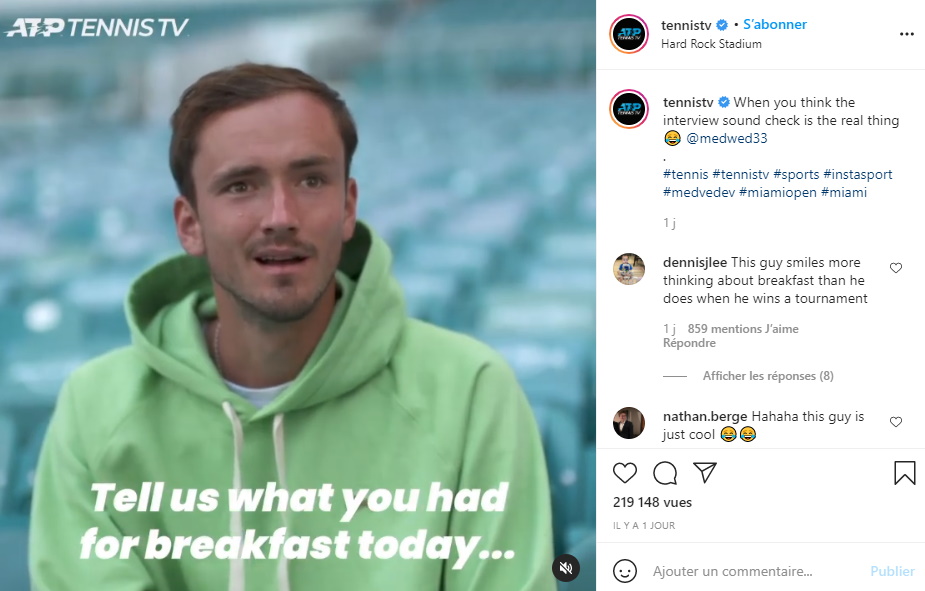
Task: Open the three-dots more options menu
Action: [907, 34]
